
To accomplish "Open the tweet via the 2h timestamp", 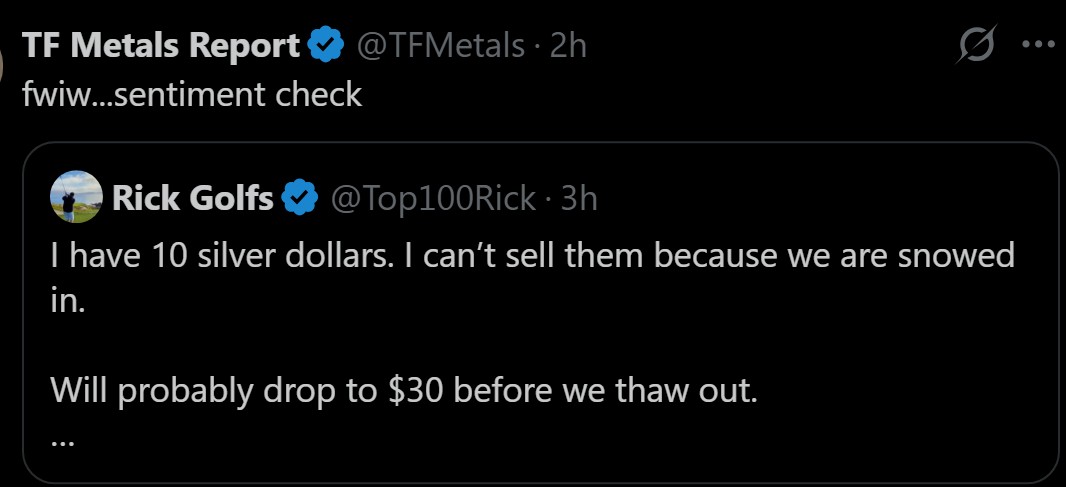I will pyautogui.click(x=569, y=46).
